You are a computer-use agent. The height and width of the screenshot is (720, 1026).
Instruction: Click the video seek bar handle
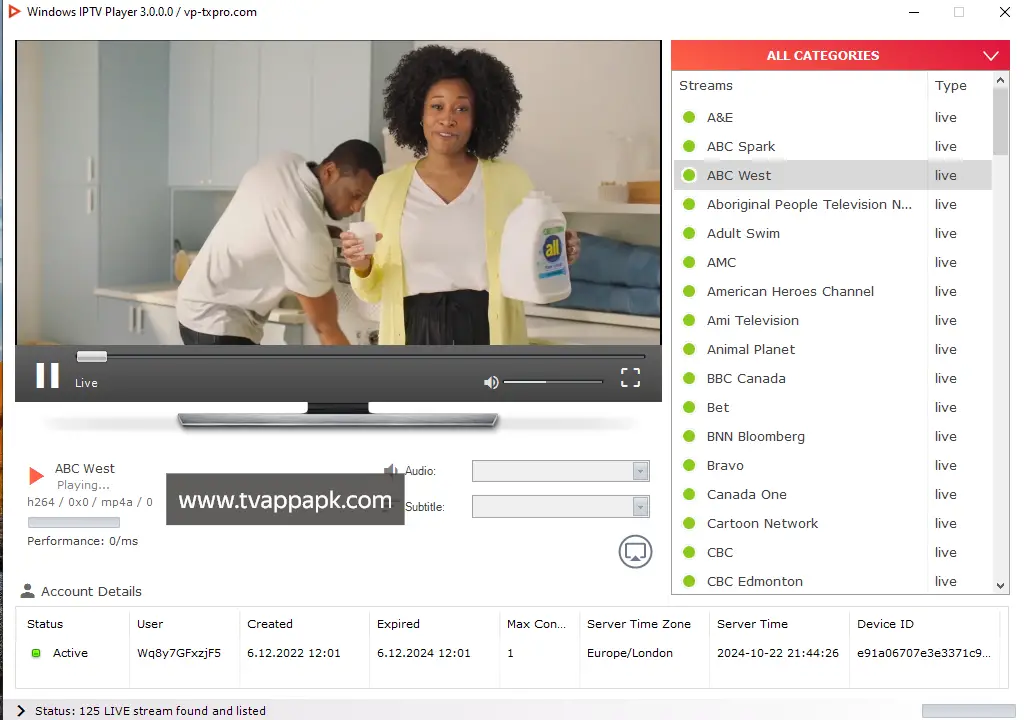point(92,356)
